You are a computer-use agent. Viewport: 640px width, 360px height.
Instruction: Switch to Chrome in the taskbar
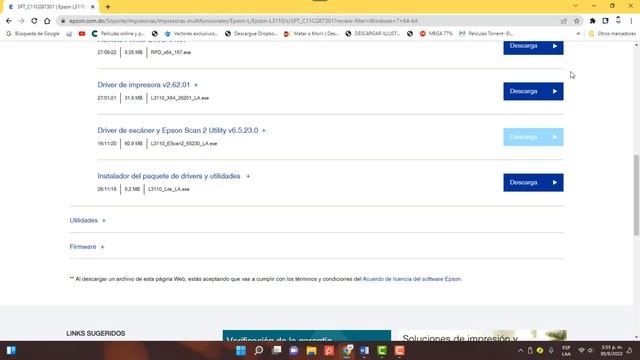[347, 351]
